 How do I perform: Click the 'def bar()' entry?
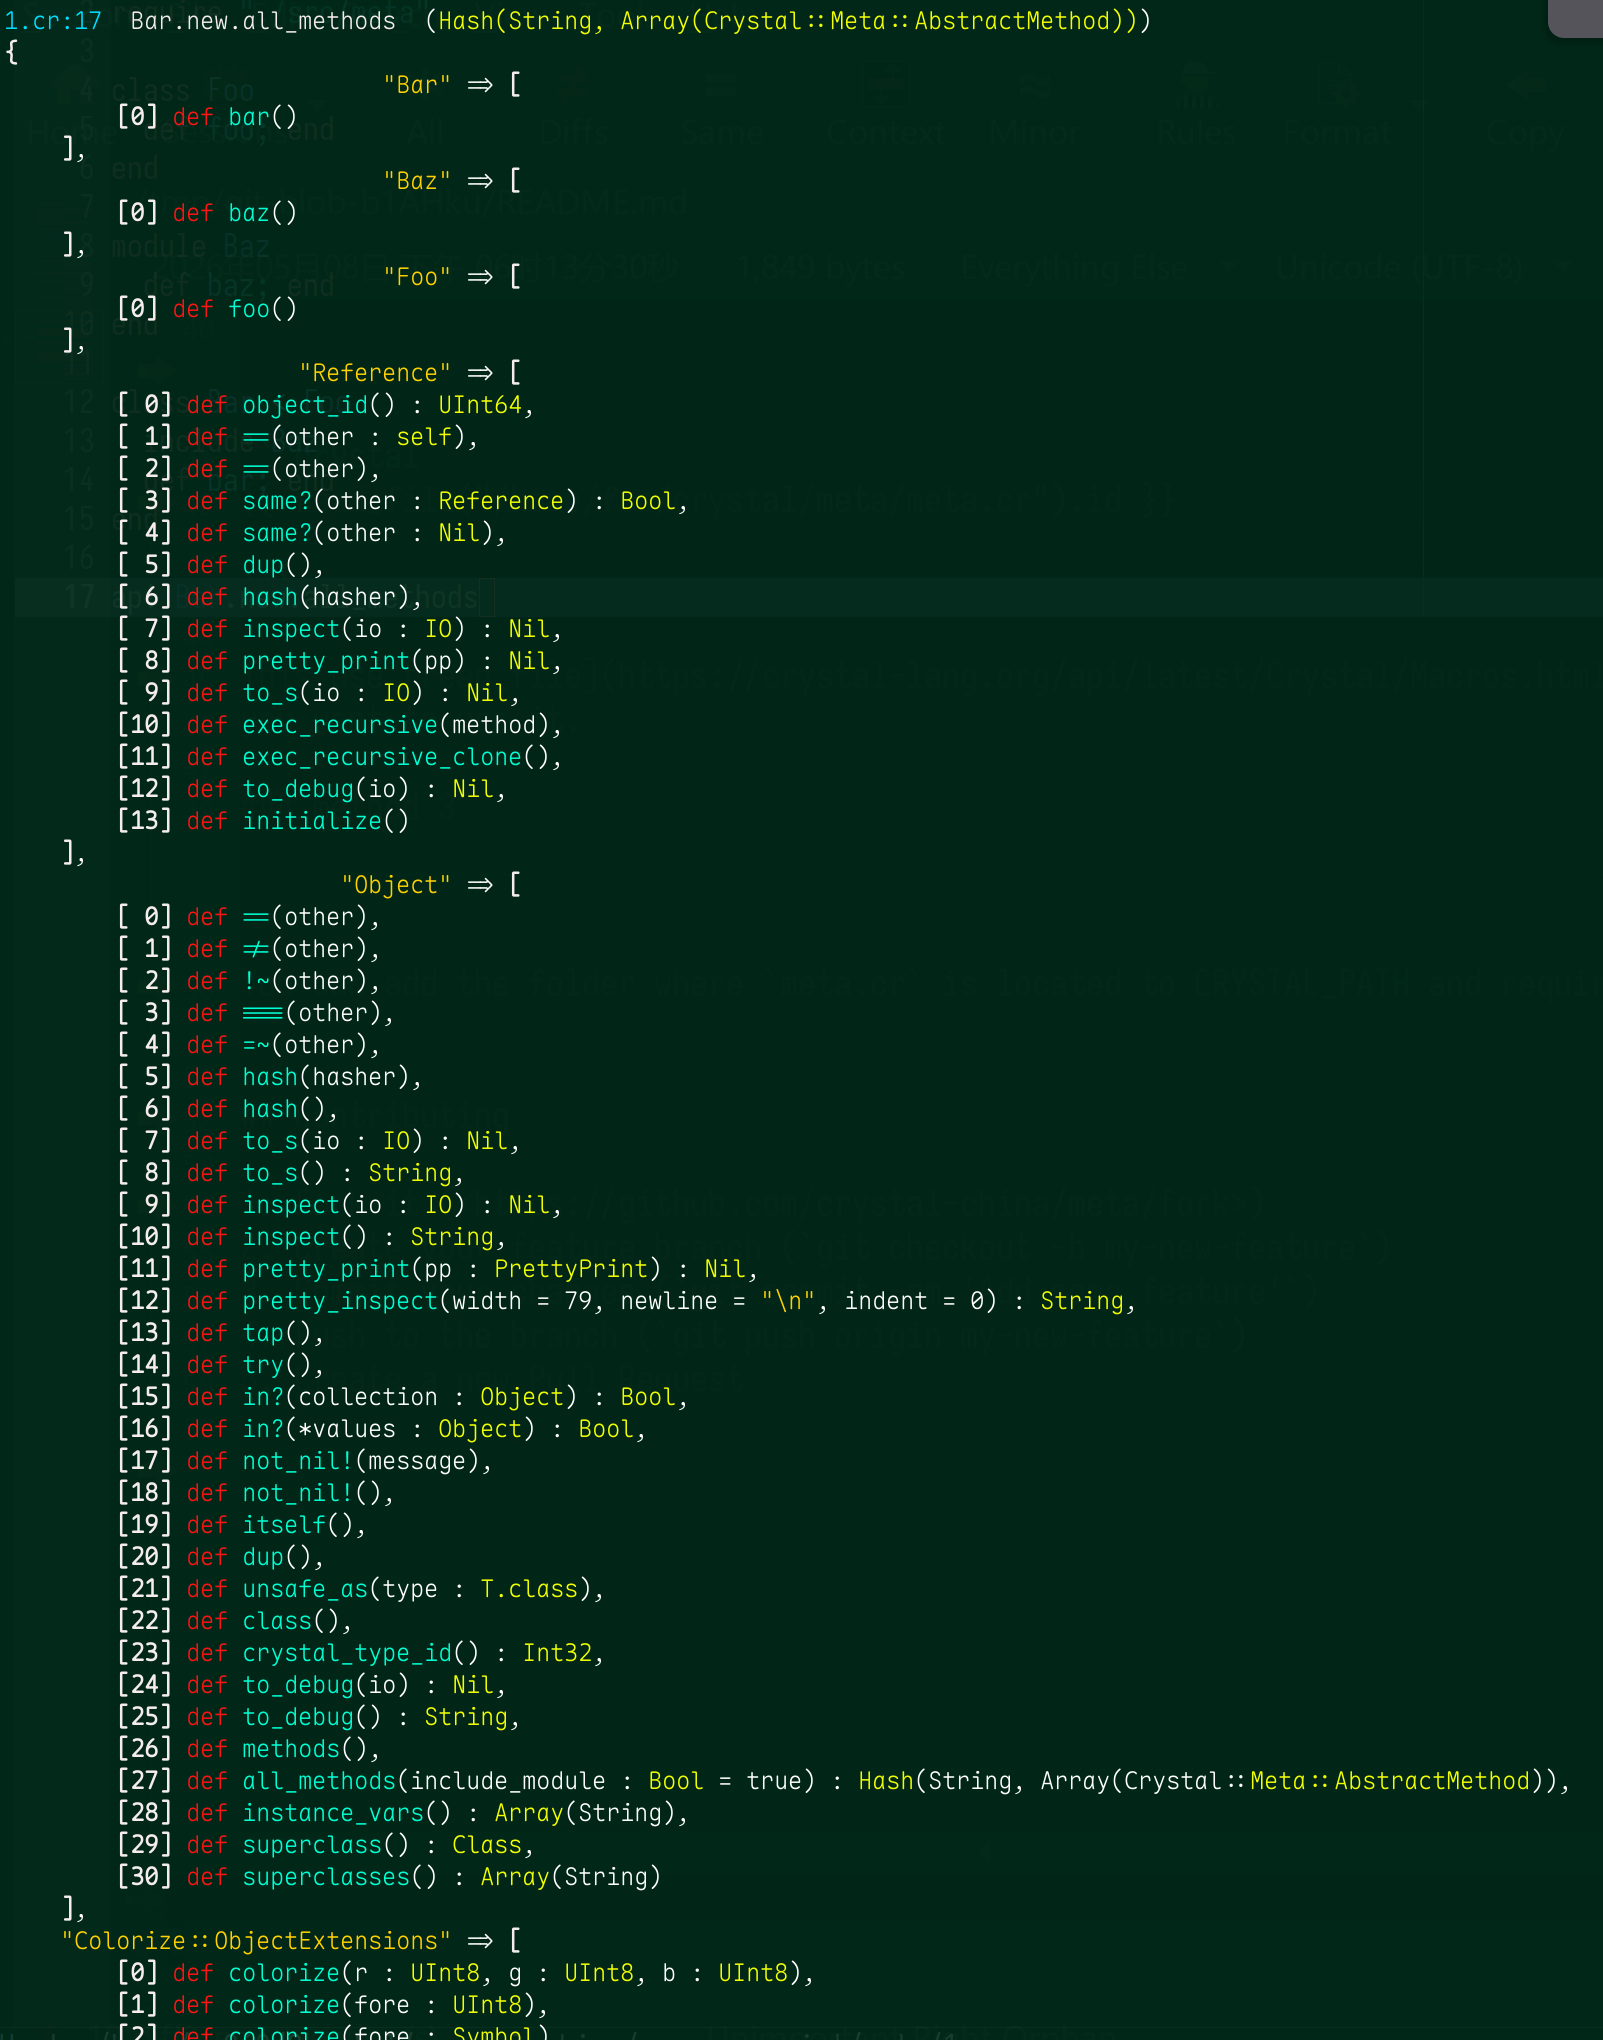click(x=235, y=117)
